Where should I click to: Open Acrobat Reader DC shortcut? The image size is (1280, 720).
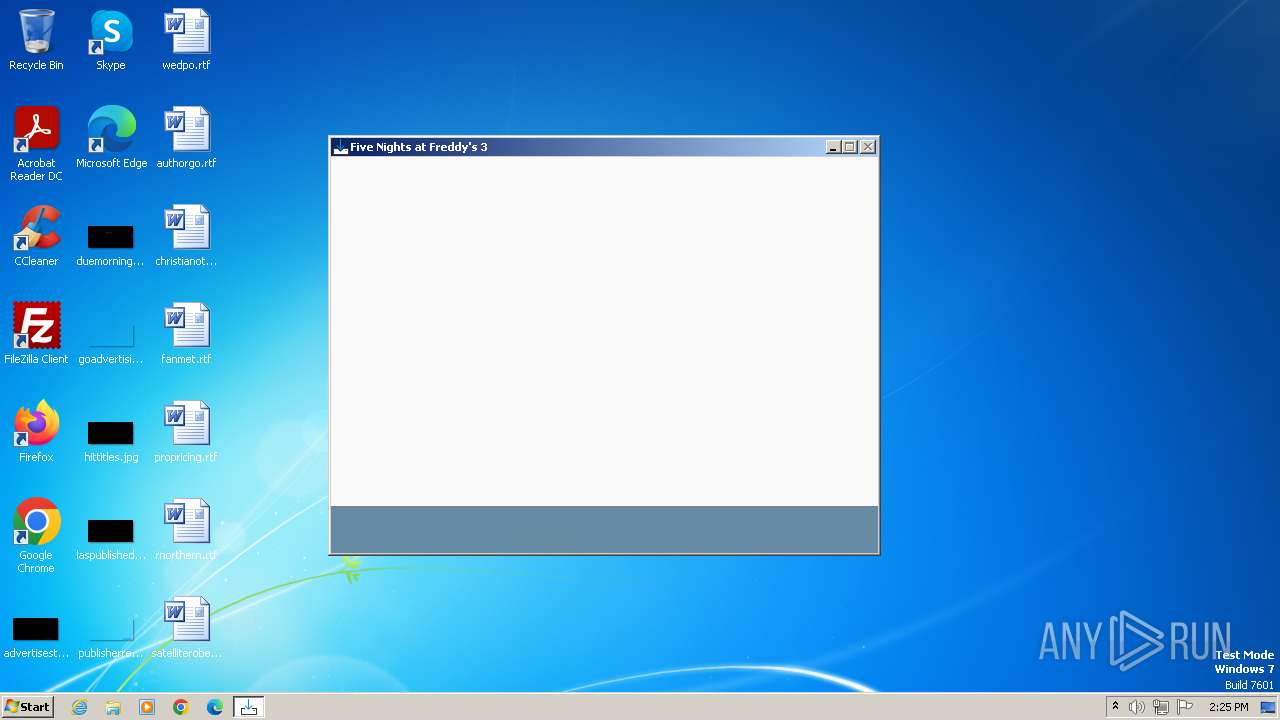36,143
